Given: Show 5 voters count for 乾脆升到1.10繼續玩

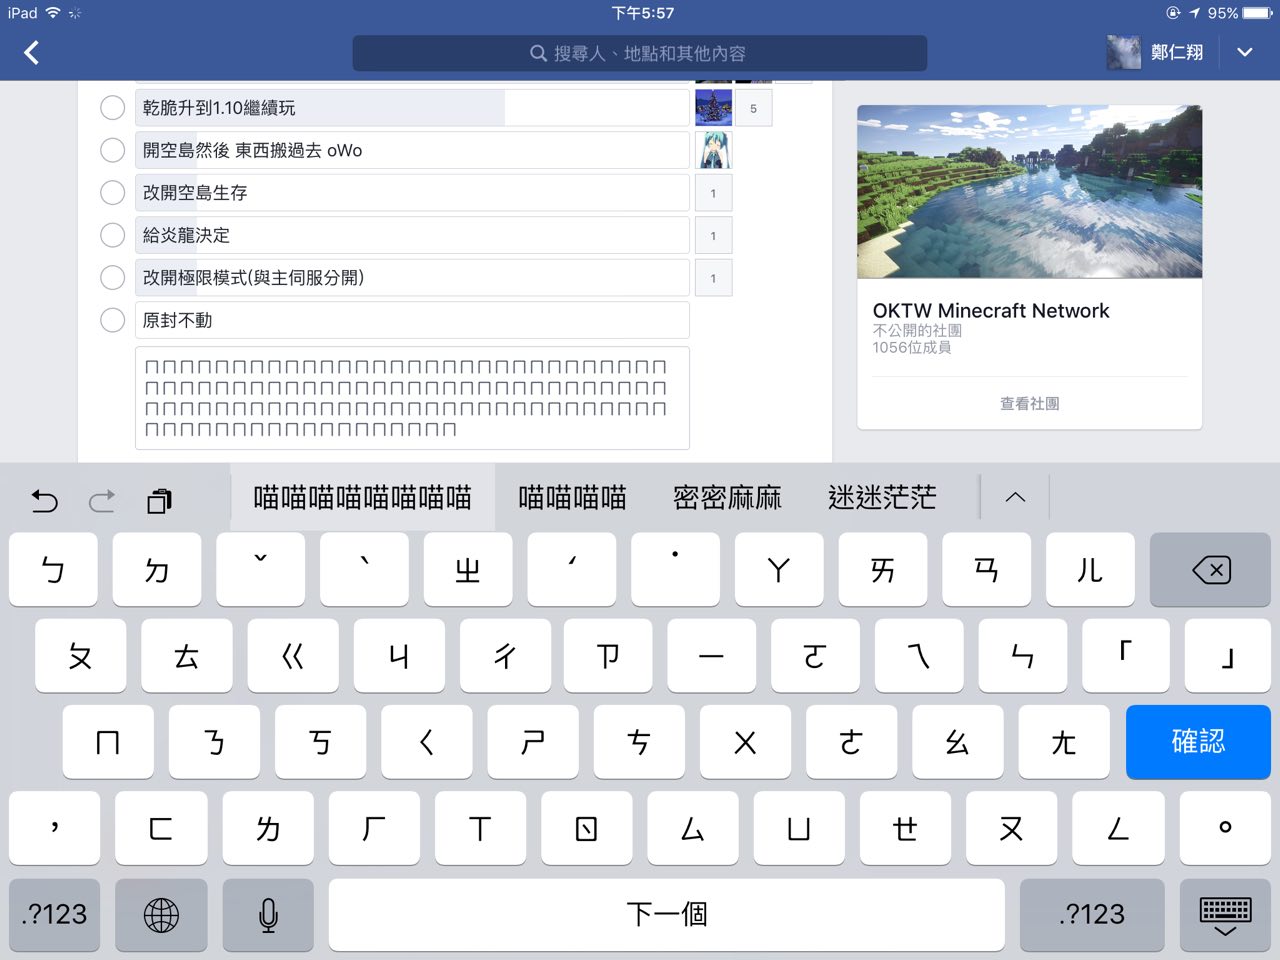Looking at the screenshot, I should tap(753, 108).
